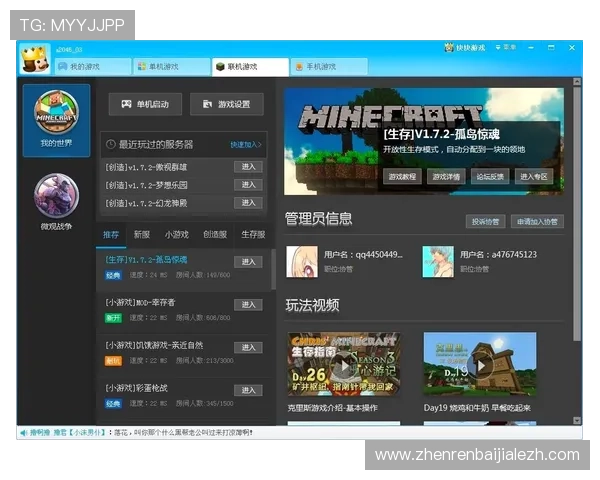600x480 pixels.
Task: Switch to the 单机游戏 tab
Action: click(x=171, y=67)
